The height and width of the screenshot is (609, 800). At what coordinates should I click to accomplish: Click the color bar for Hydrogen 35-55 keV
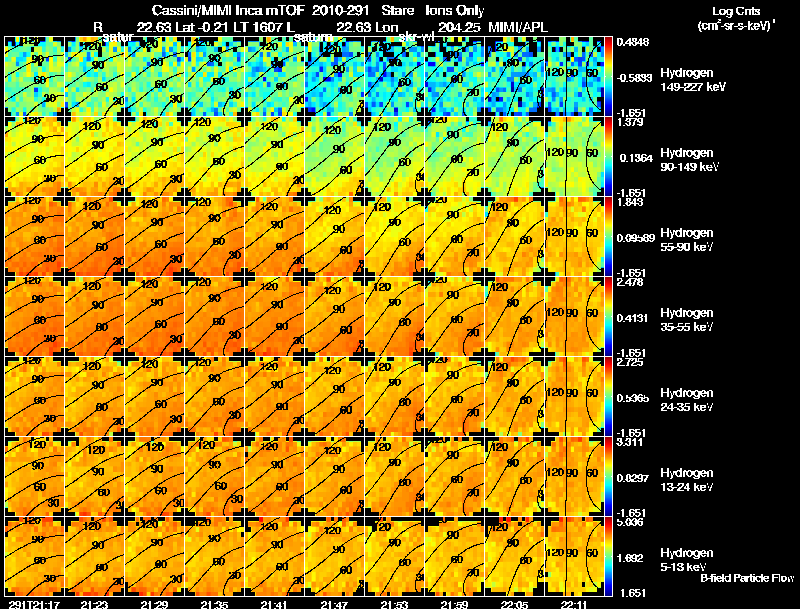pyautogui.click(x=609, y=317)
